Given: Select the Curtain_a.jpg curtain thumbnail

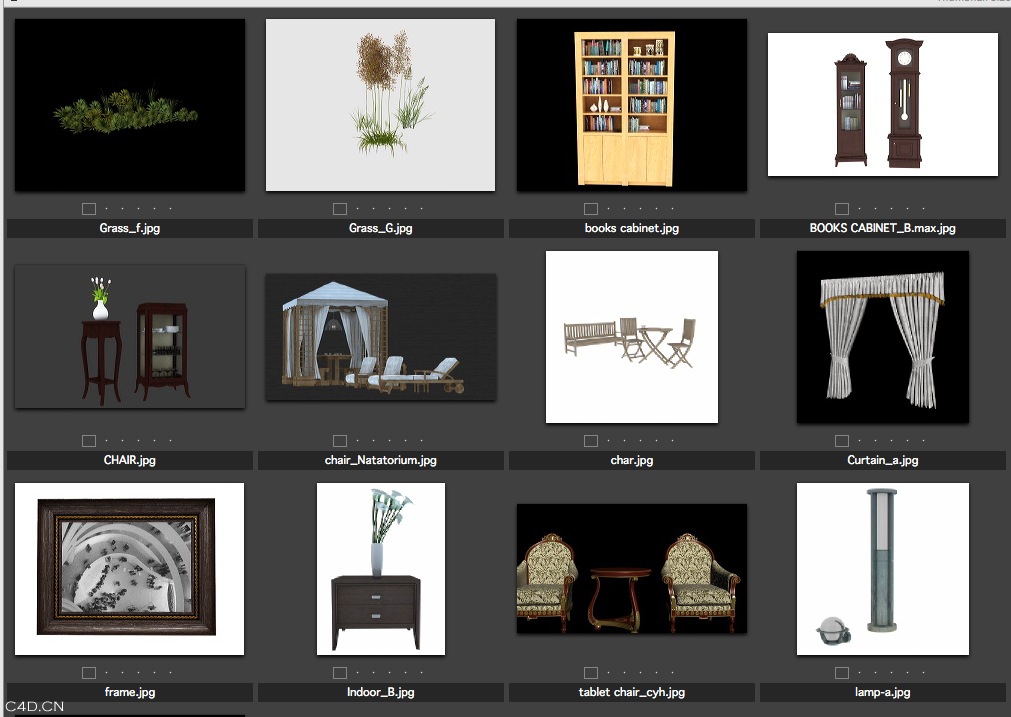Looking at the screenshot, I should pos(883,337).
